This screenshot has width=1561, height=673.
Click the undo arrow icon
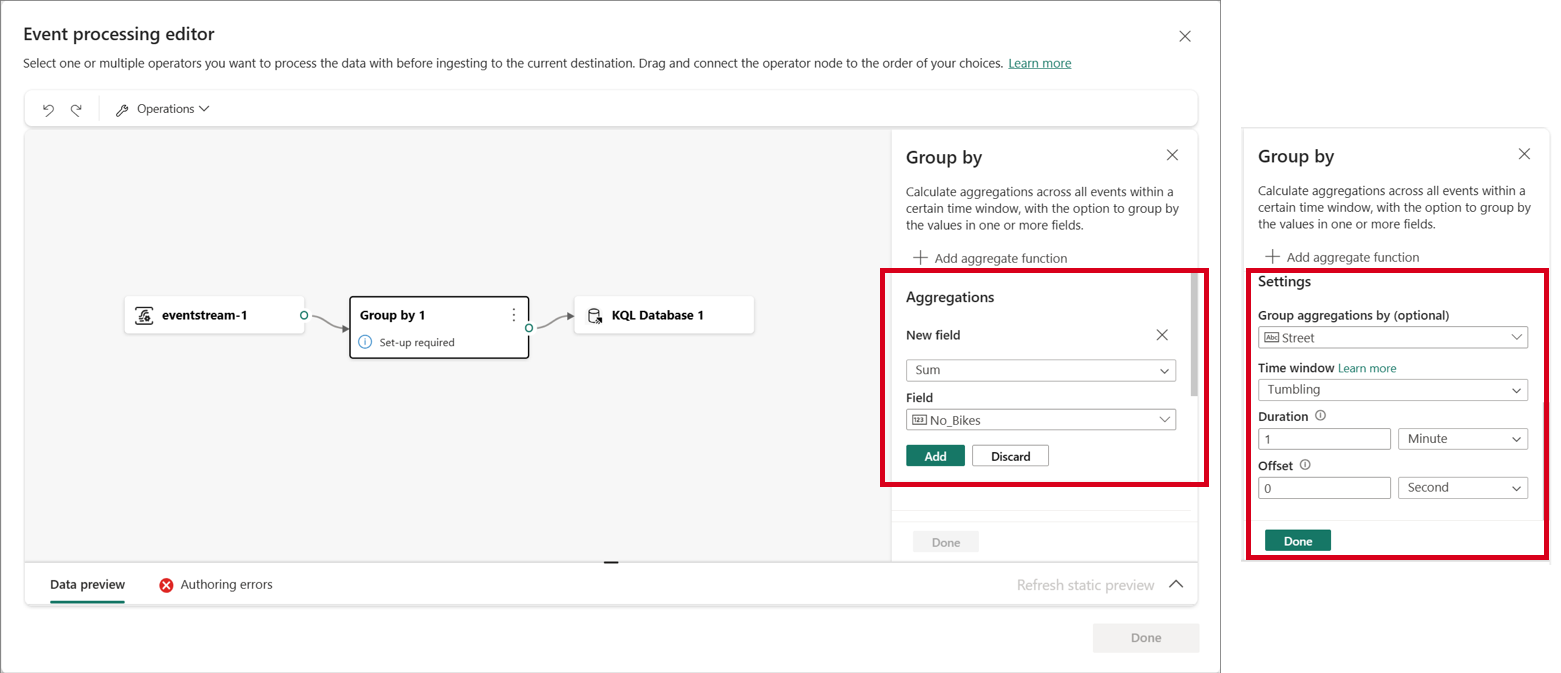pyautogui.click(x=48, y=110)
